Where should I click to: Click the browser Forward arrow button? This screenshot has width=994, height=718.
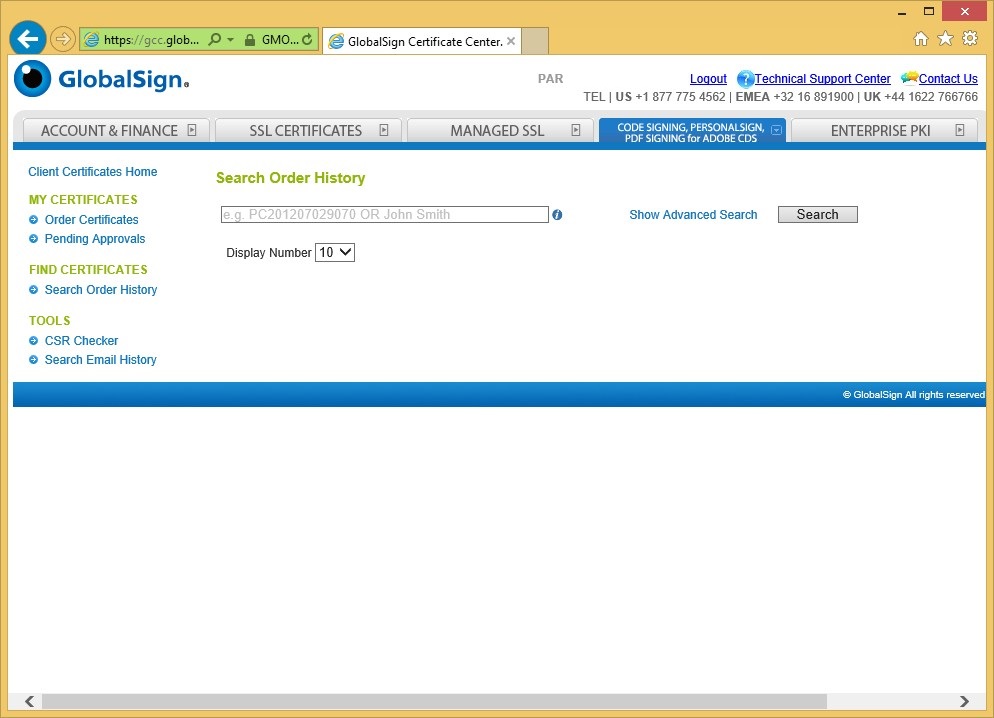click(62, 39)
